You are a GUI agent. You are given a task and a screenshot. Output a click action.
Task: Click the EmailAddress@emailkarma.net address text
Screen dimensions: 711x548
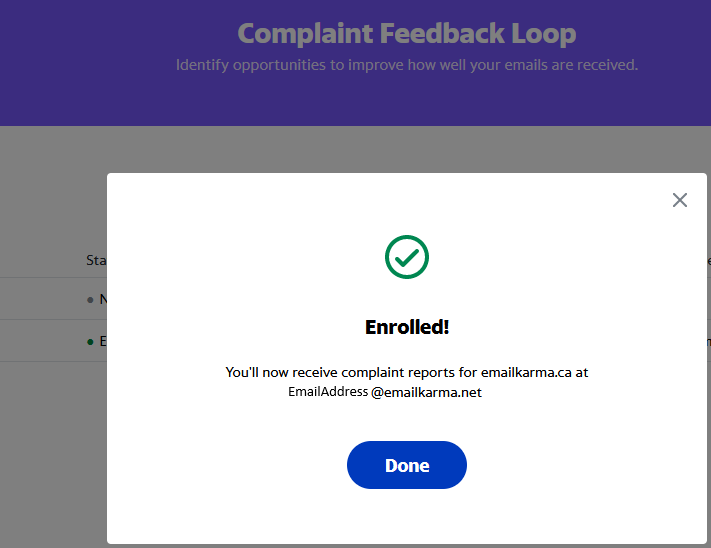[385, 392]
